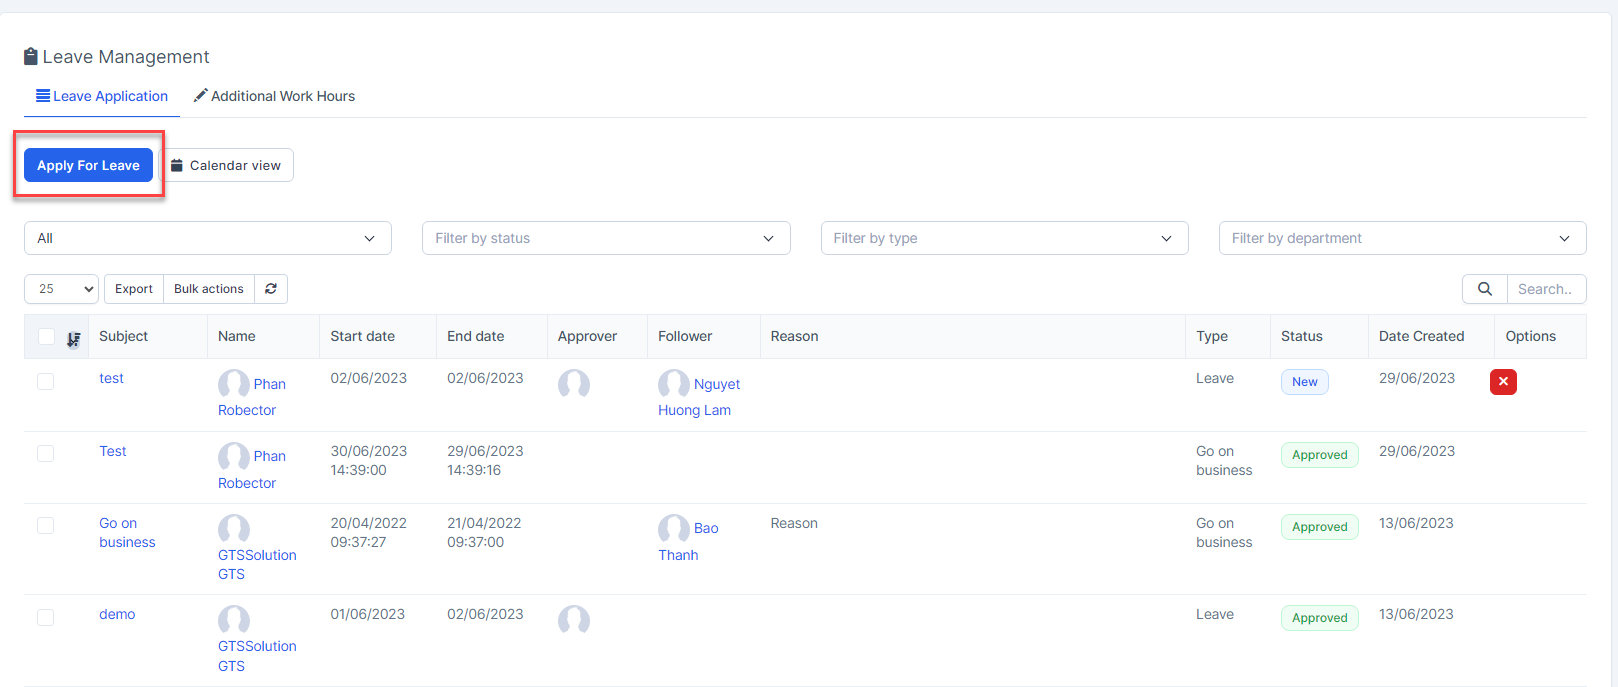The height and width of the screenshot is (687, 1618).
Task: Click Bao Thanh follower avatar
Action: tap(673, 528)
